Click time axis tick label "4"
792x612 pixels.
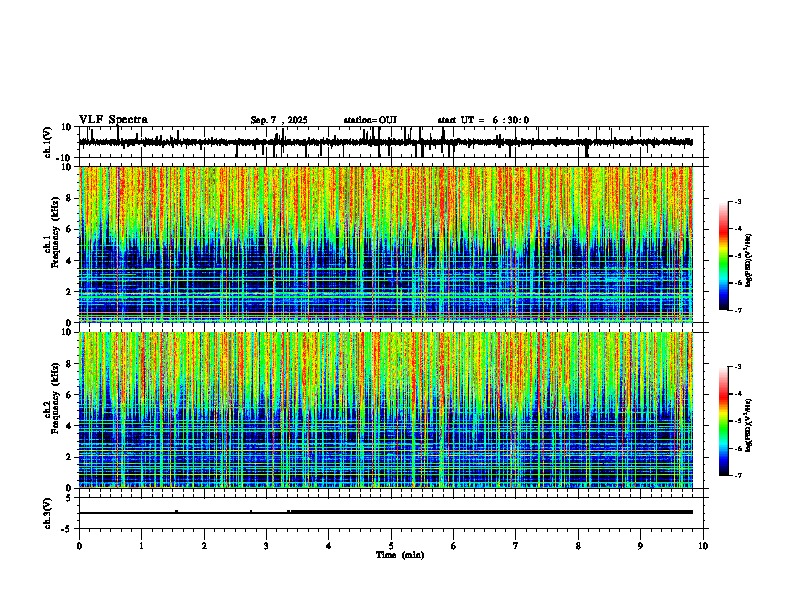click(329, 546)
